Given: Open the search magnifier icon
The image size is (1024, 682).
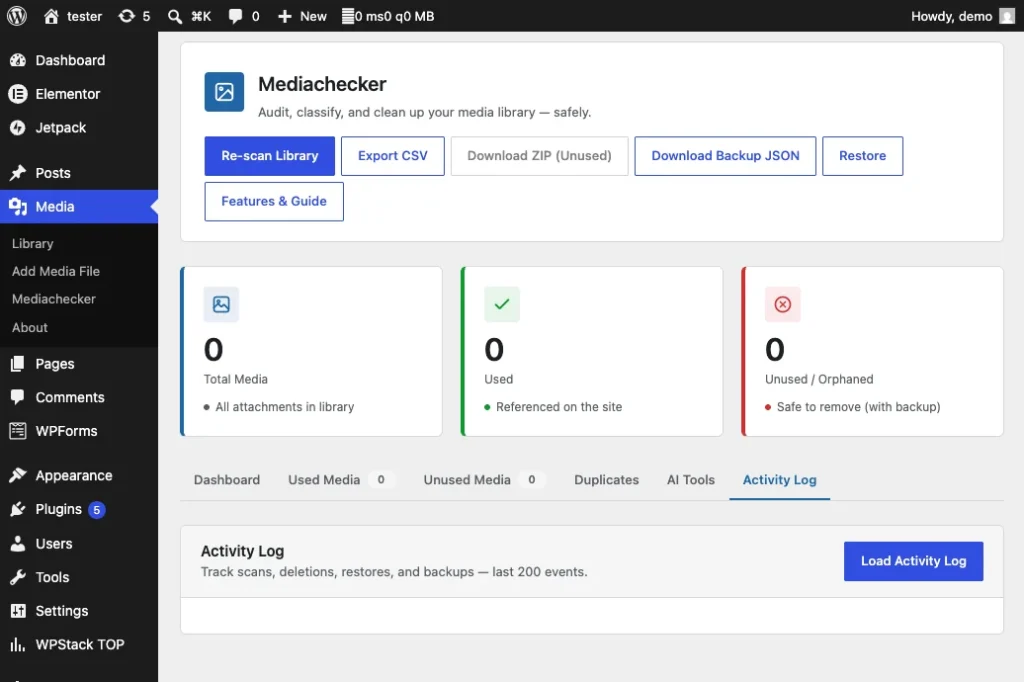Looking at the screenshot, I should click(174, 16).
